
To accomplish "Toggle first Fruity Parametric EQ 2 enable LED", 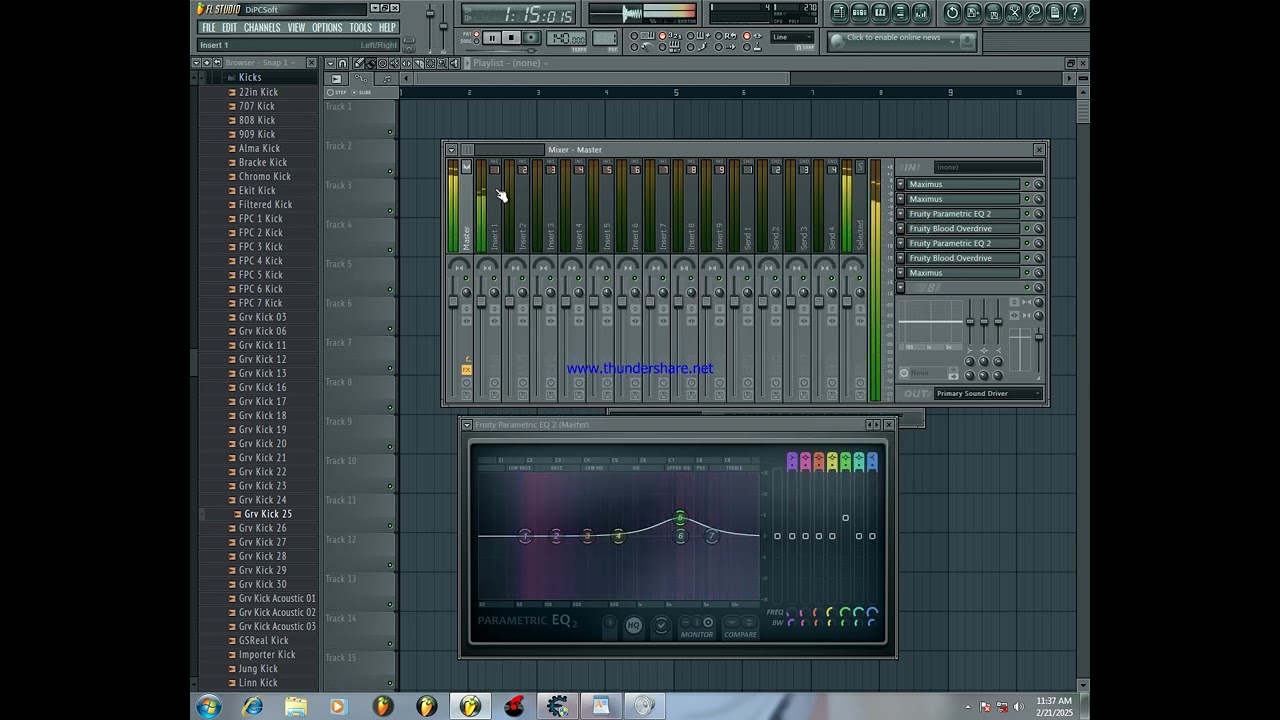I will (1026, 214).
